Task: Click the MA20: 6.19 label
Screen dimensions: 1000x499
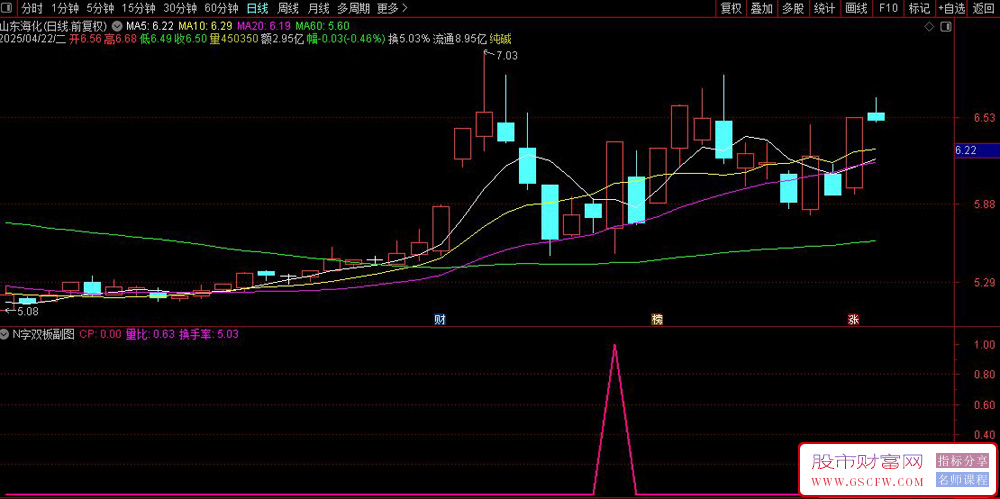Action: pos(263,27)
